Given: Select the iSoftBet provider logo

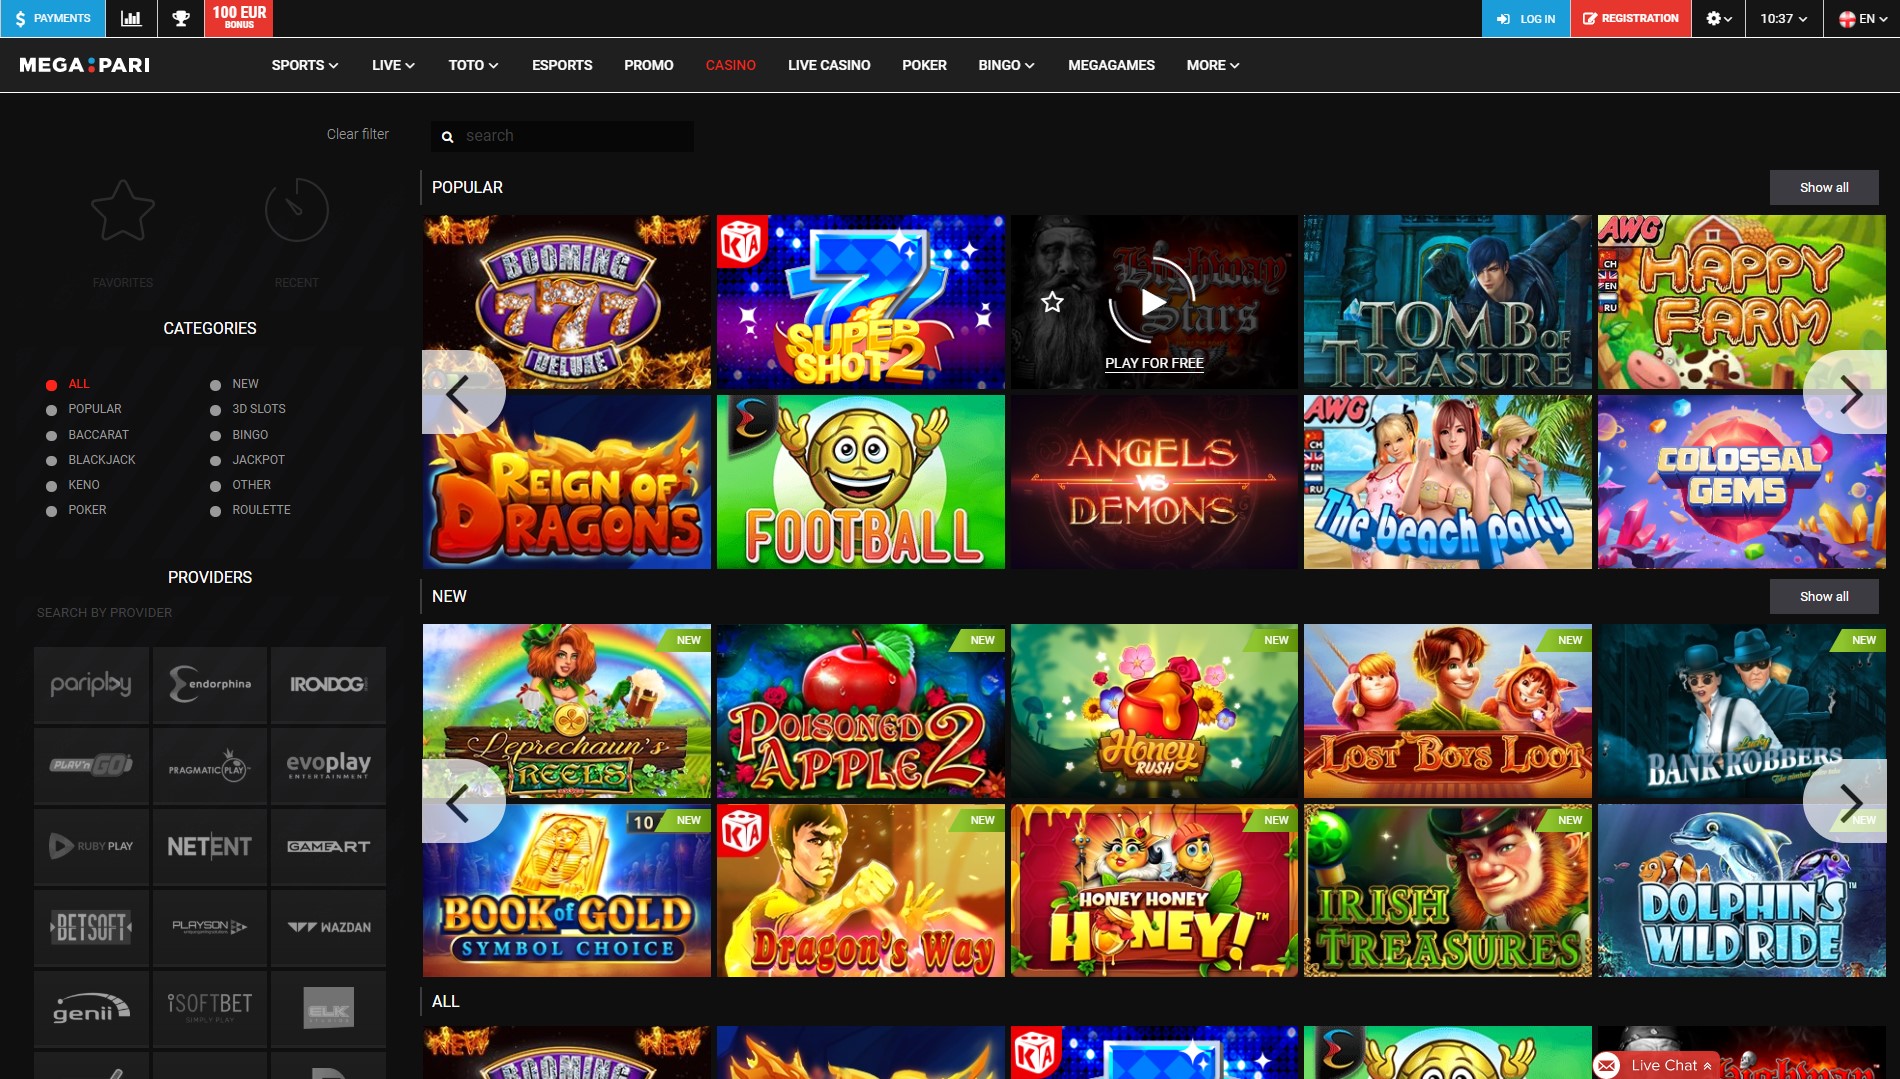Looking at the screenshot, I should (210, 1009).
